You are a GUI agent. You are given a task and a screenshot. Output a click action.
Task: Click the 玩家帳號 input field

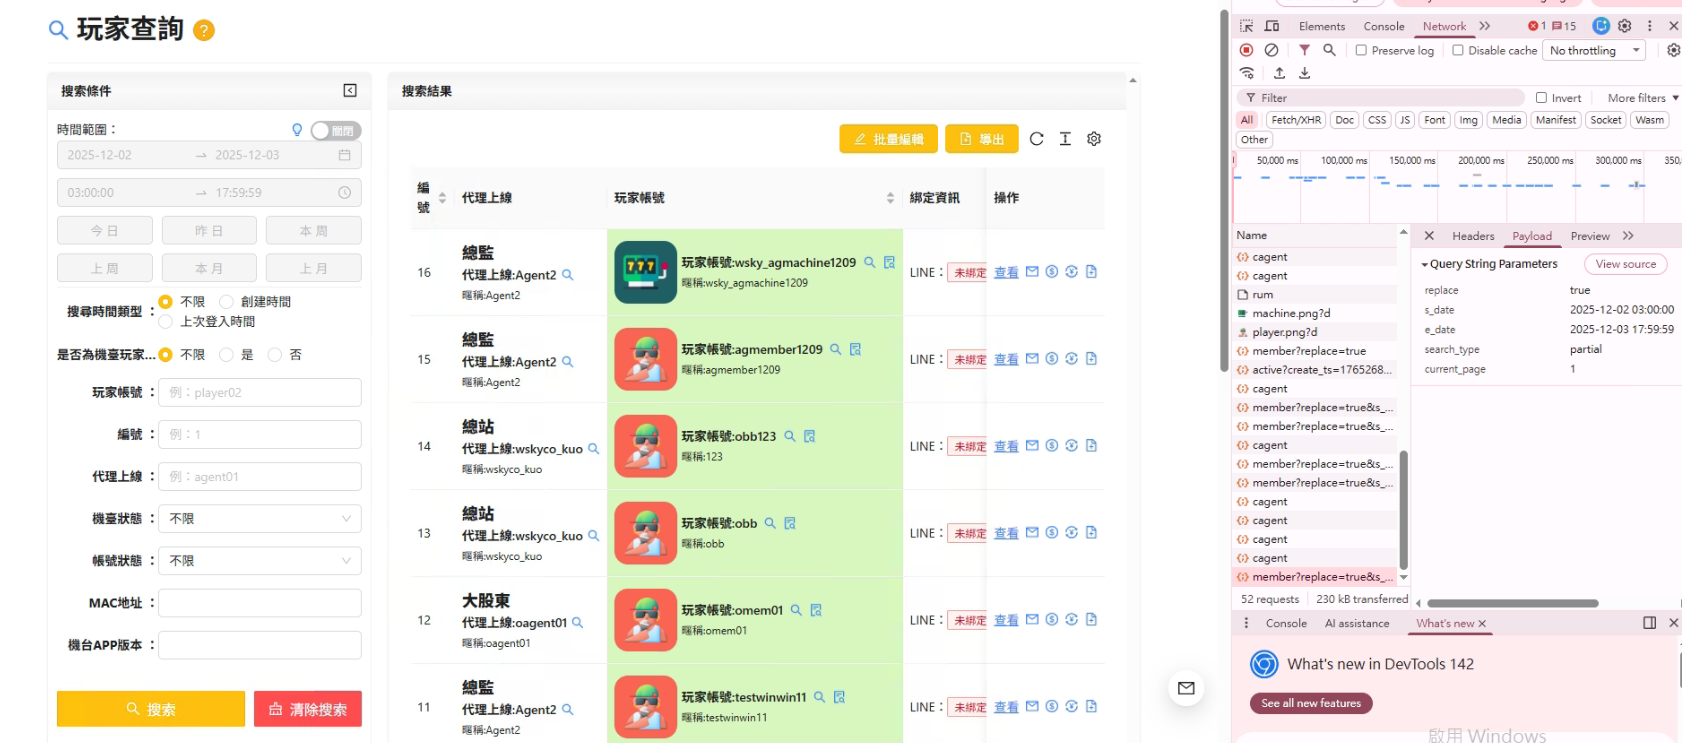pyautogui.click(x=260, y=393)
